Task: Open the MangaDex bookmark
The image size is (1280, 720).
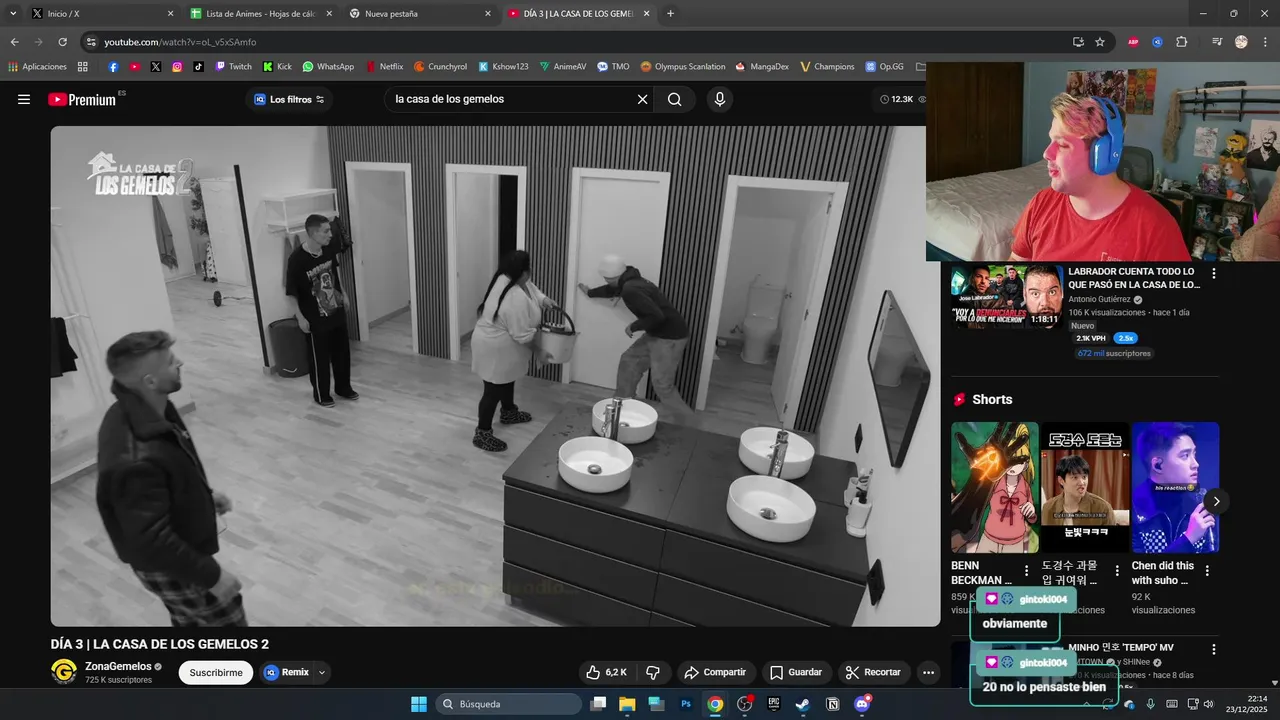Action: (762, 67)
